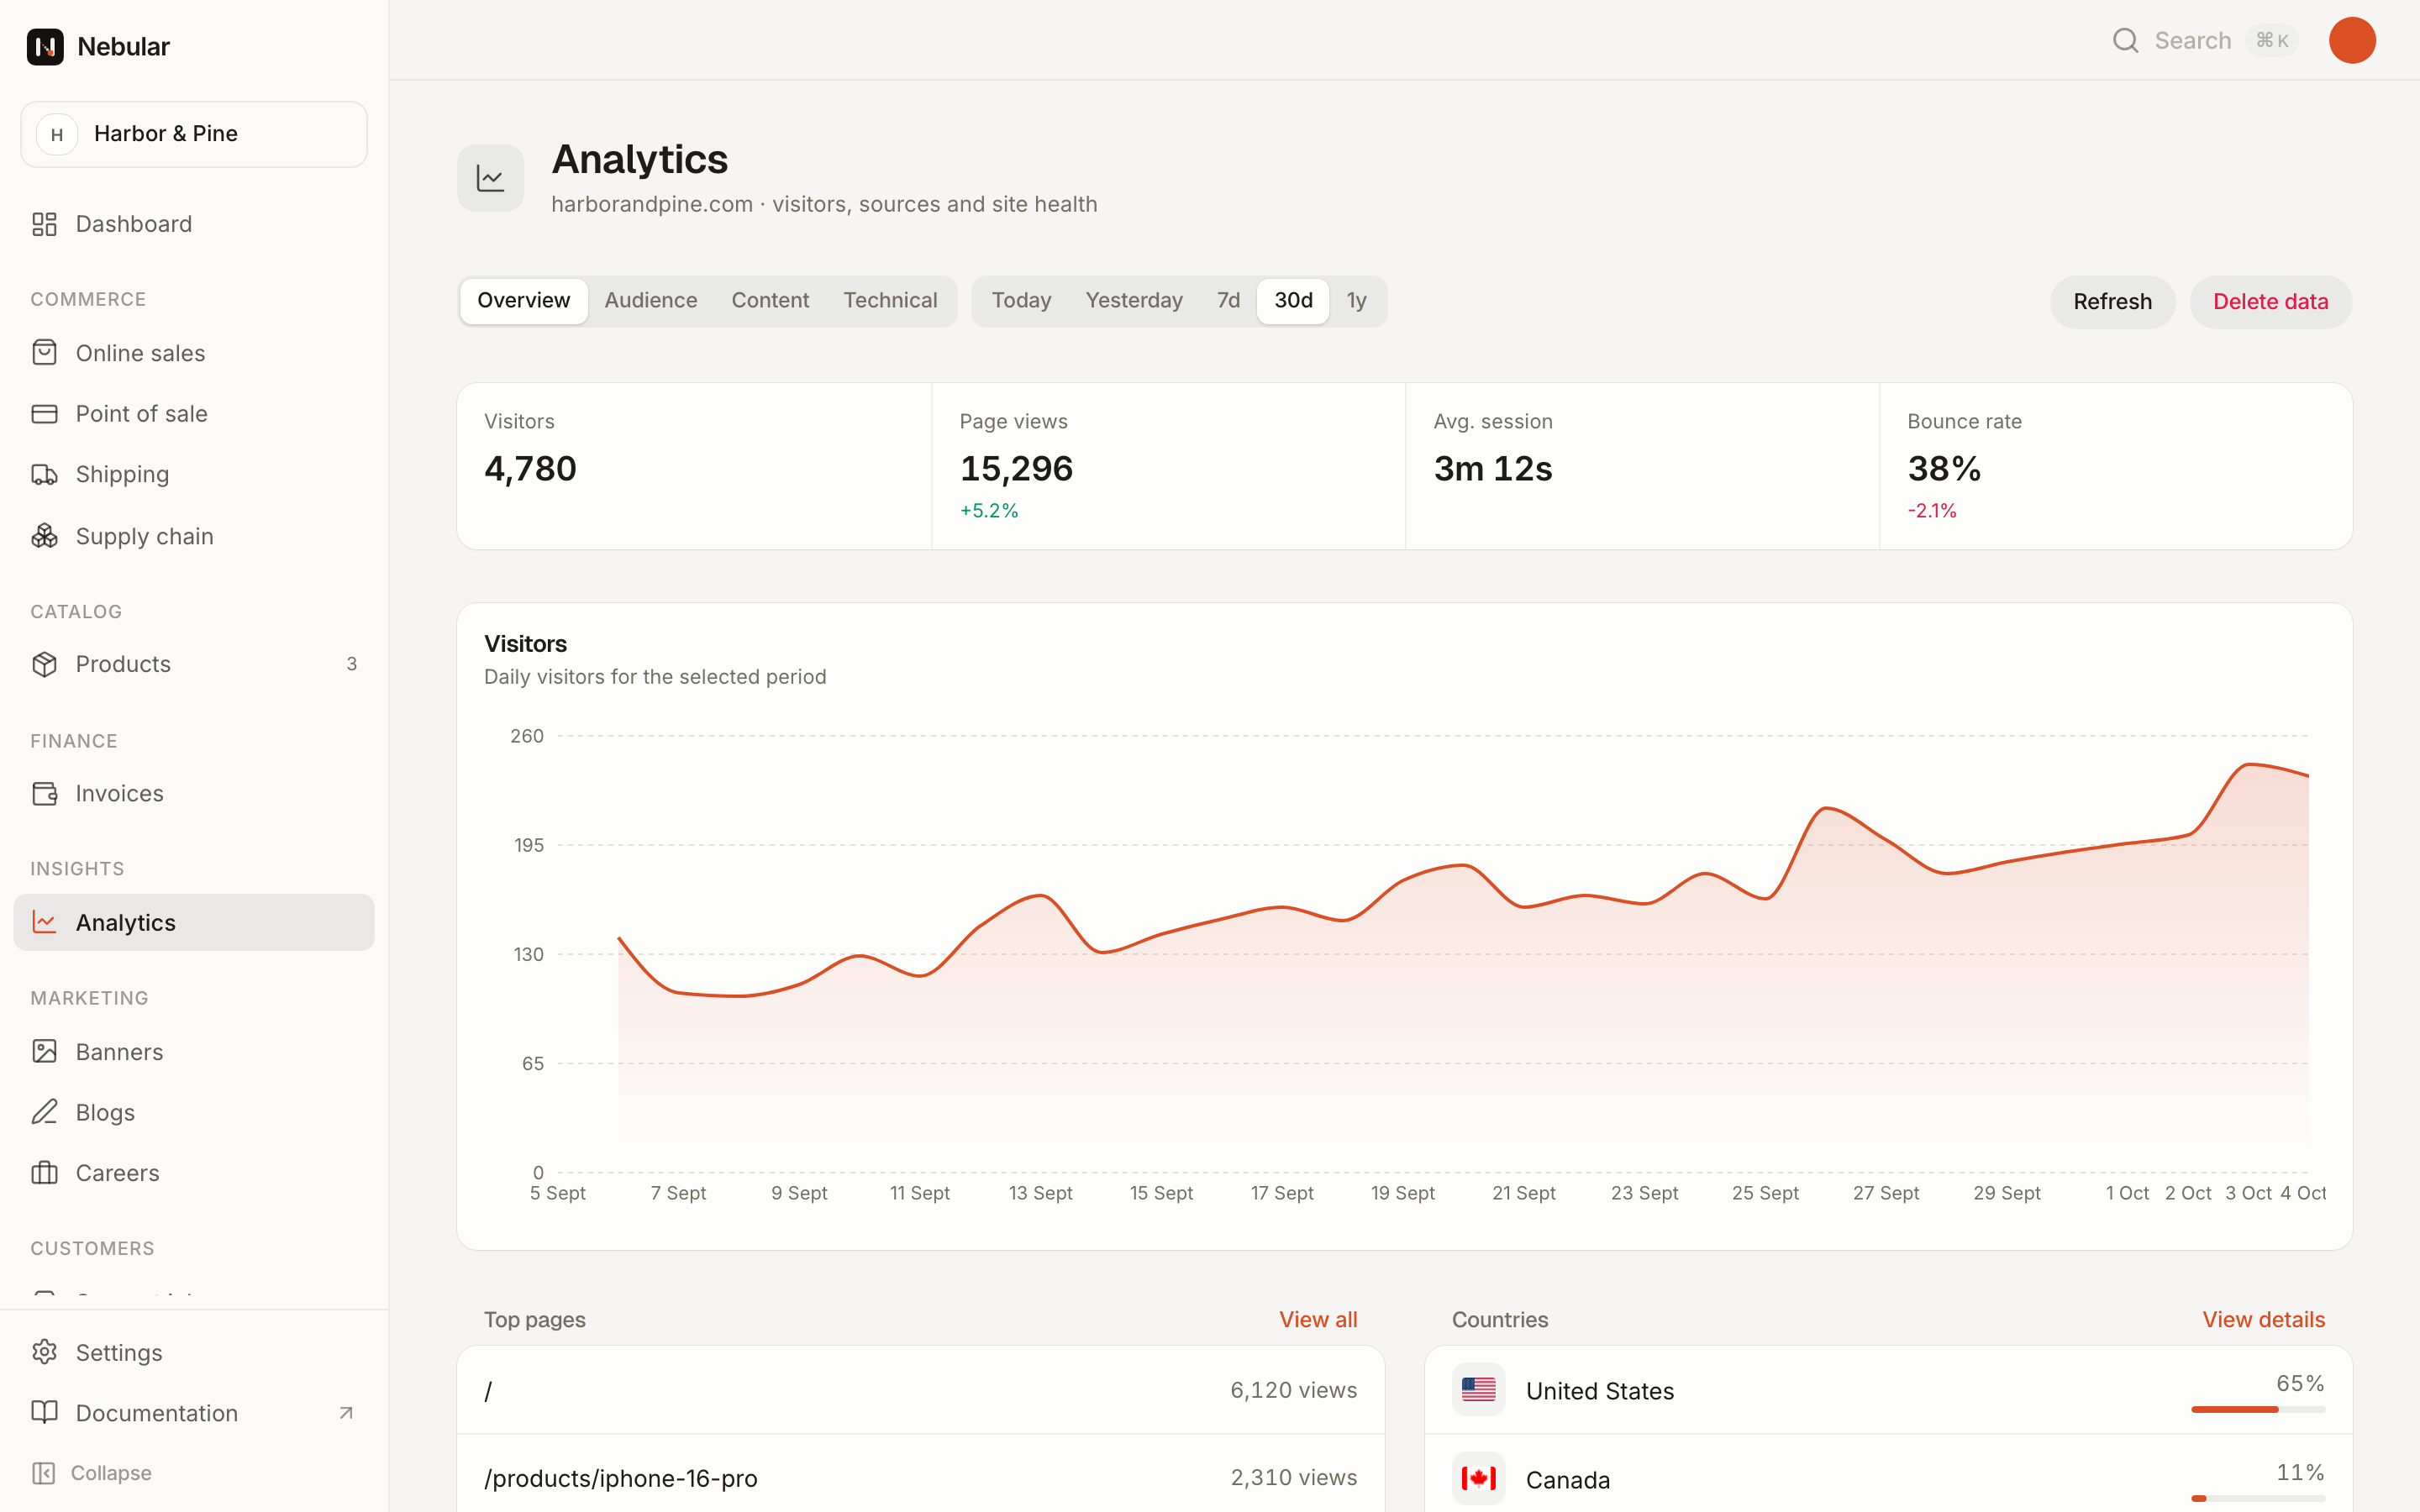Open the user avatar menu
The image size is (2420, 1512).
coord(2352,40)
